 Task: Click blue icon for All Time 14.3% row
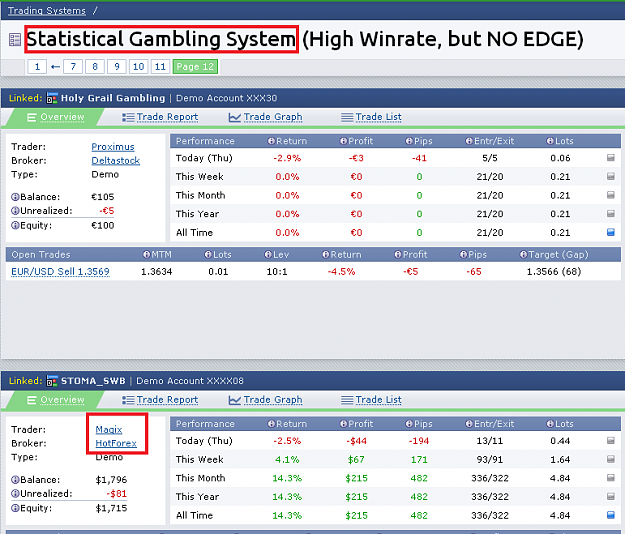pyautogui.click(x=611, y=515)
